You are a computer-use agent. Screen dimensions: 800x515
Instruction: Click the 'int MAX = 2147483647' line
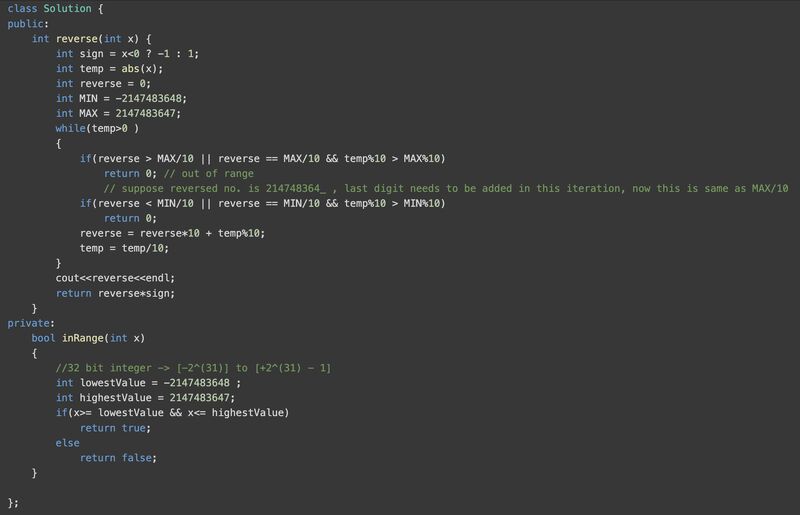point(120,114)
